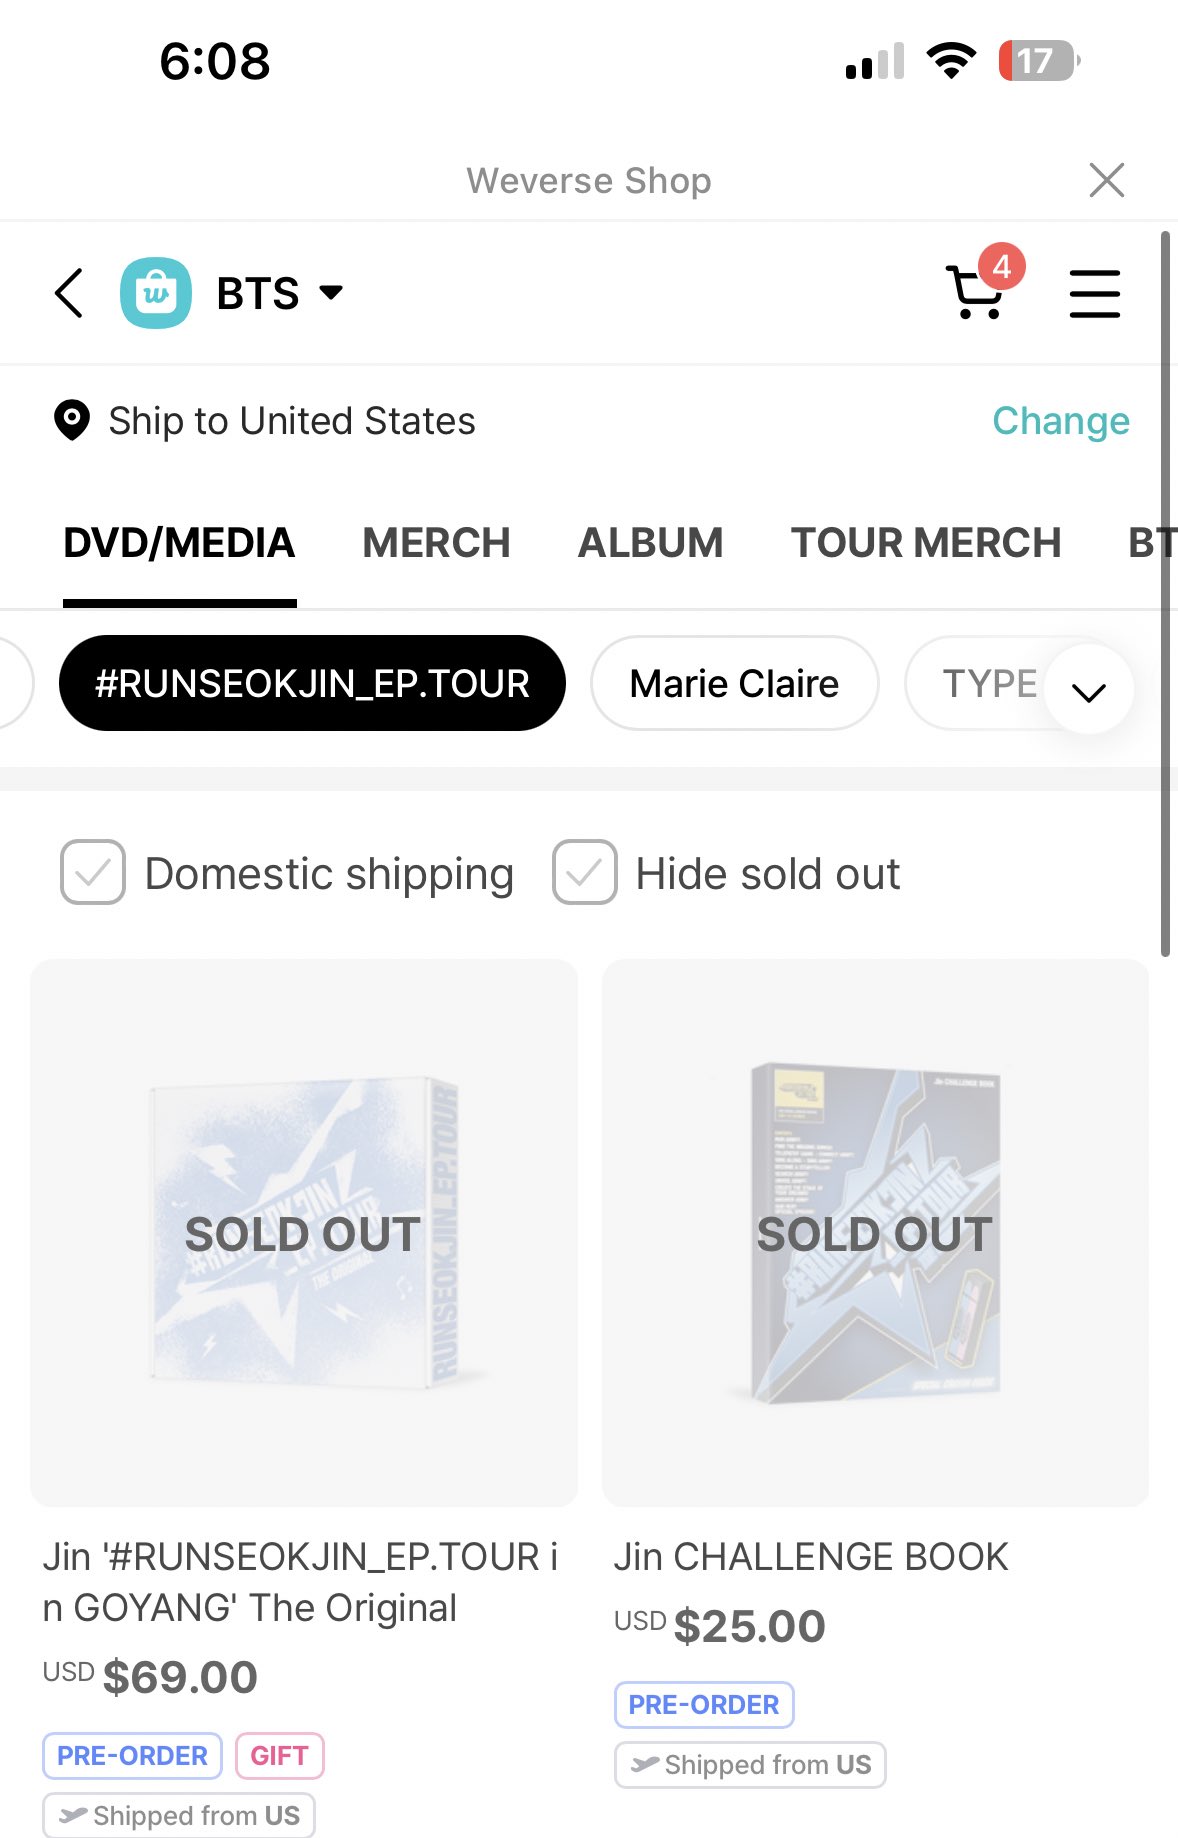
Task: Switch to the MERCH tab
Action: pos(436,543)
